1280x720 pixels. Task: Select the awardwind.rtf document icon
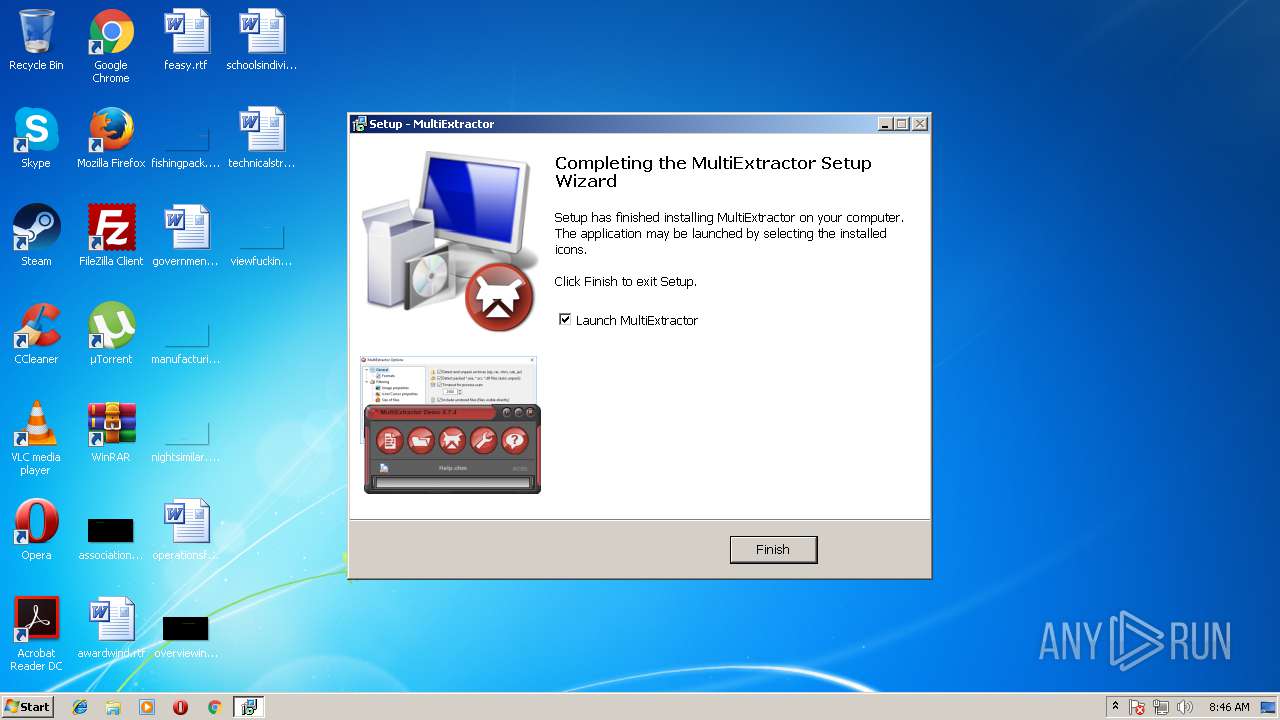pos(111,629)
